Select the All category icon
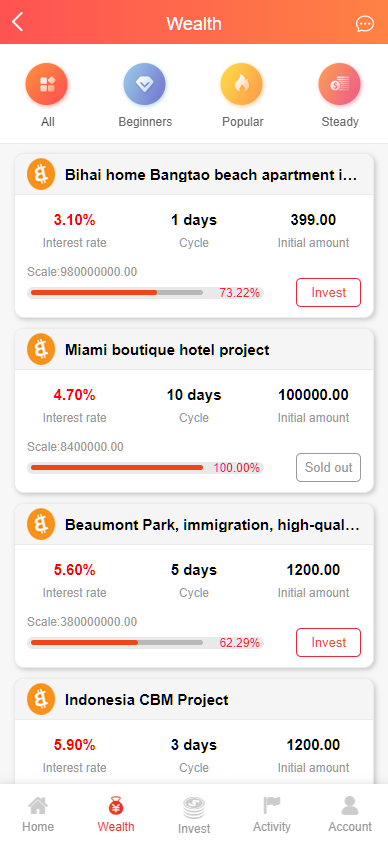The width and height of the screenshot is (388, 843). (47, 84)
